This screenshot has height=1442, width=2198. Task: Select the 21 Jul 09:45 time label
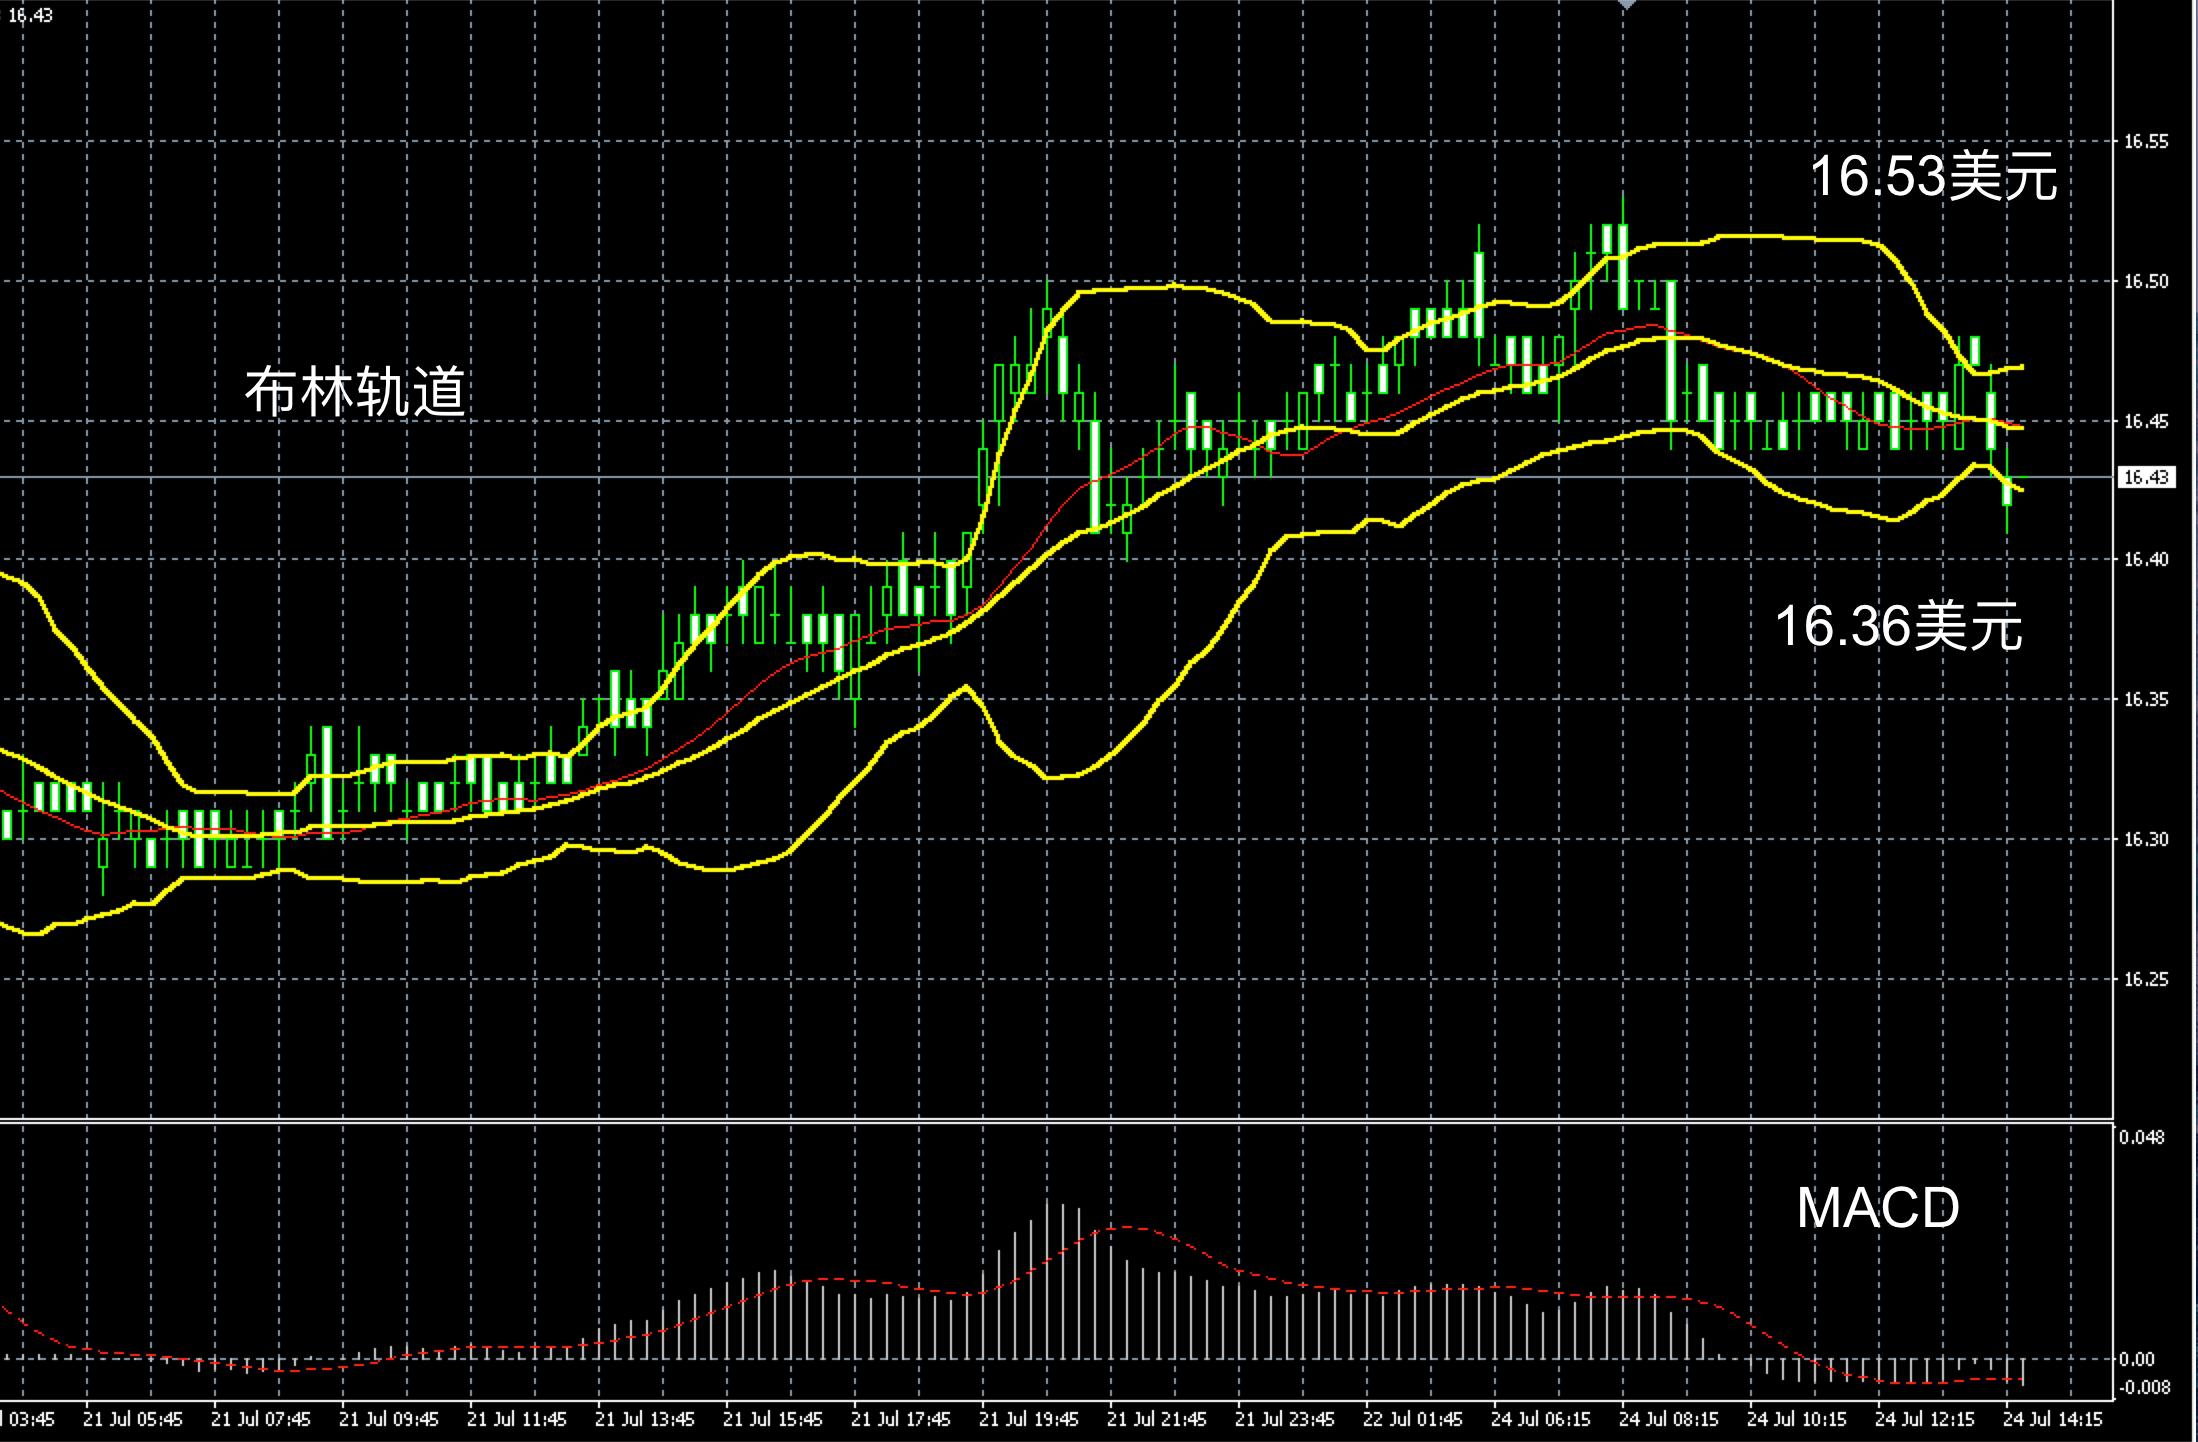pyautogui.click(x=389, y=1420)
